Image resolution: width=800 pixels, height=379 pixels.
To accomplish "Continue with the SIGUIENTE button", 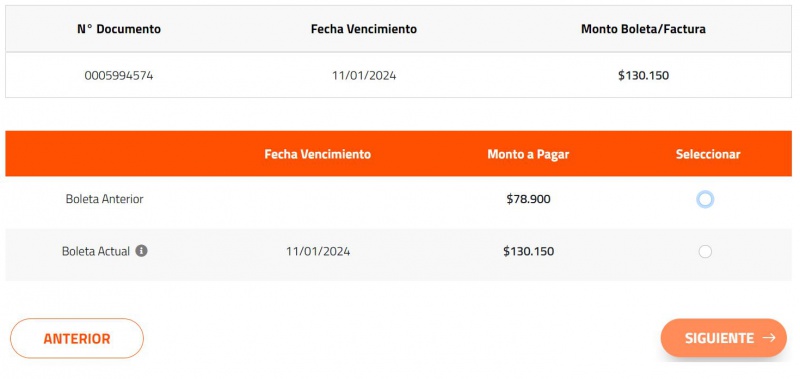I will click(x=723, y=338).
